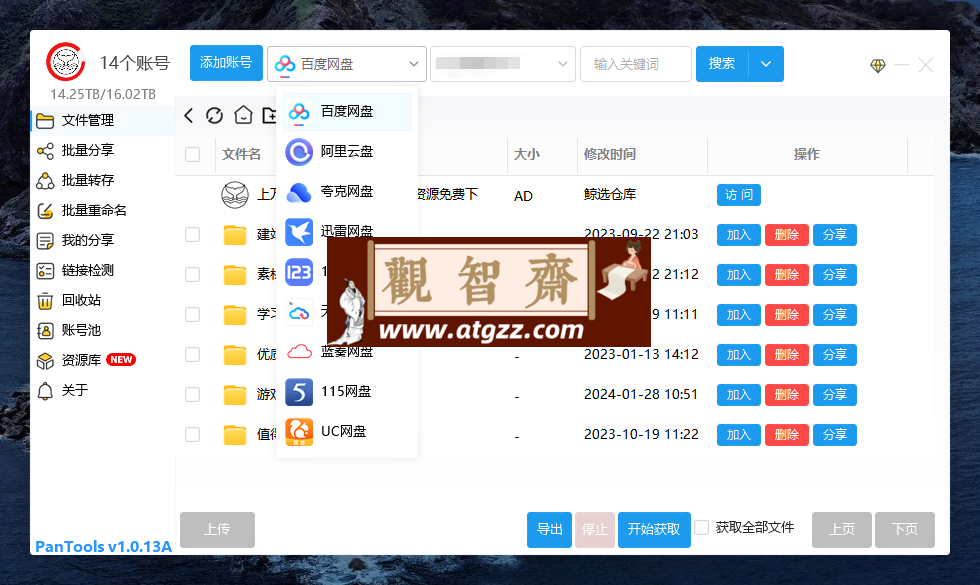Refresh the file list

214,115
